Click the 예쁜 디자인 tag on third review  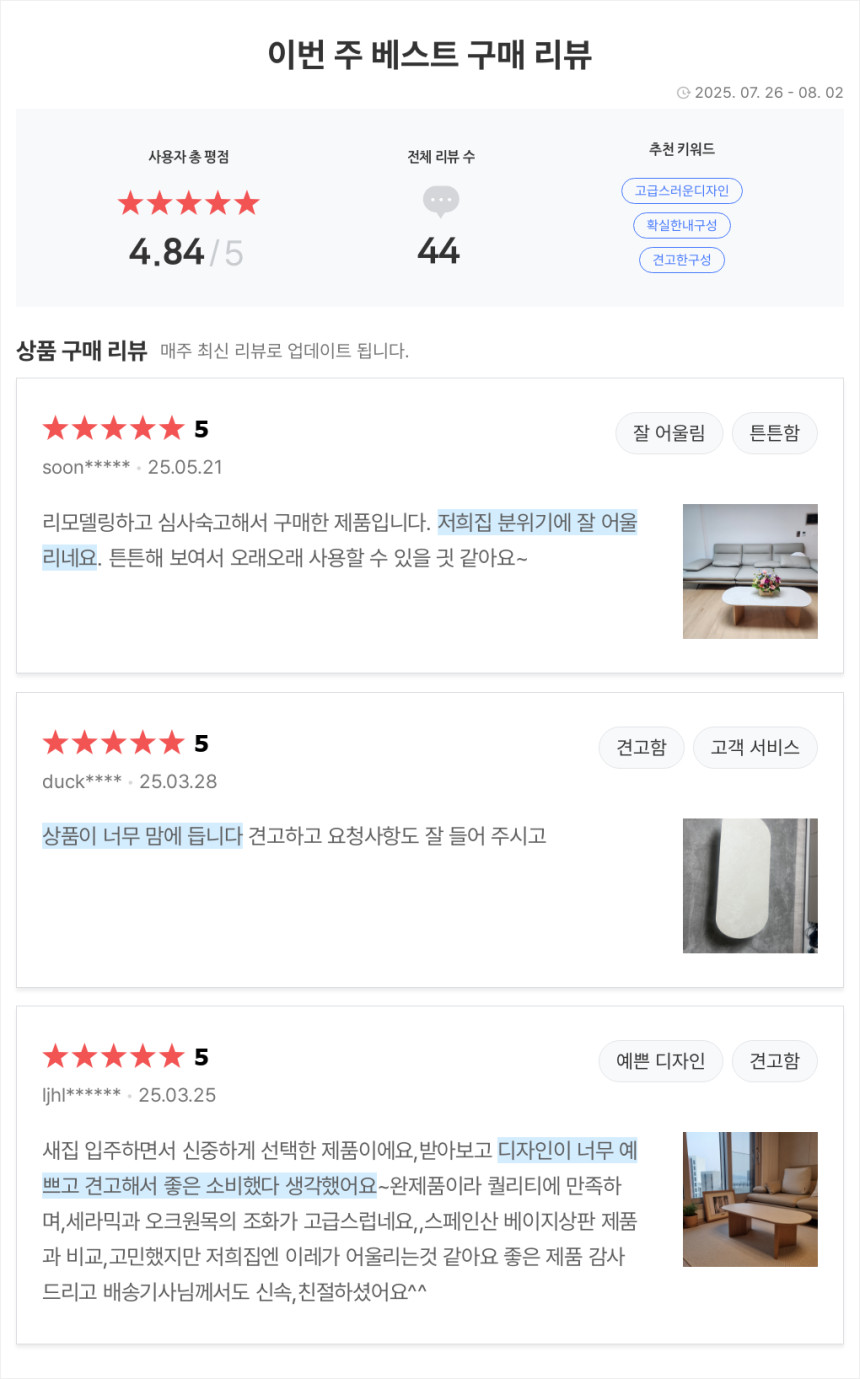coord(661,1061)
